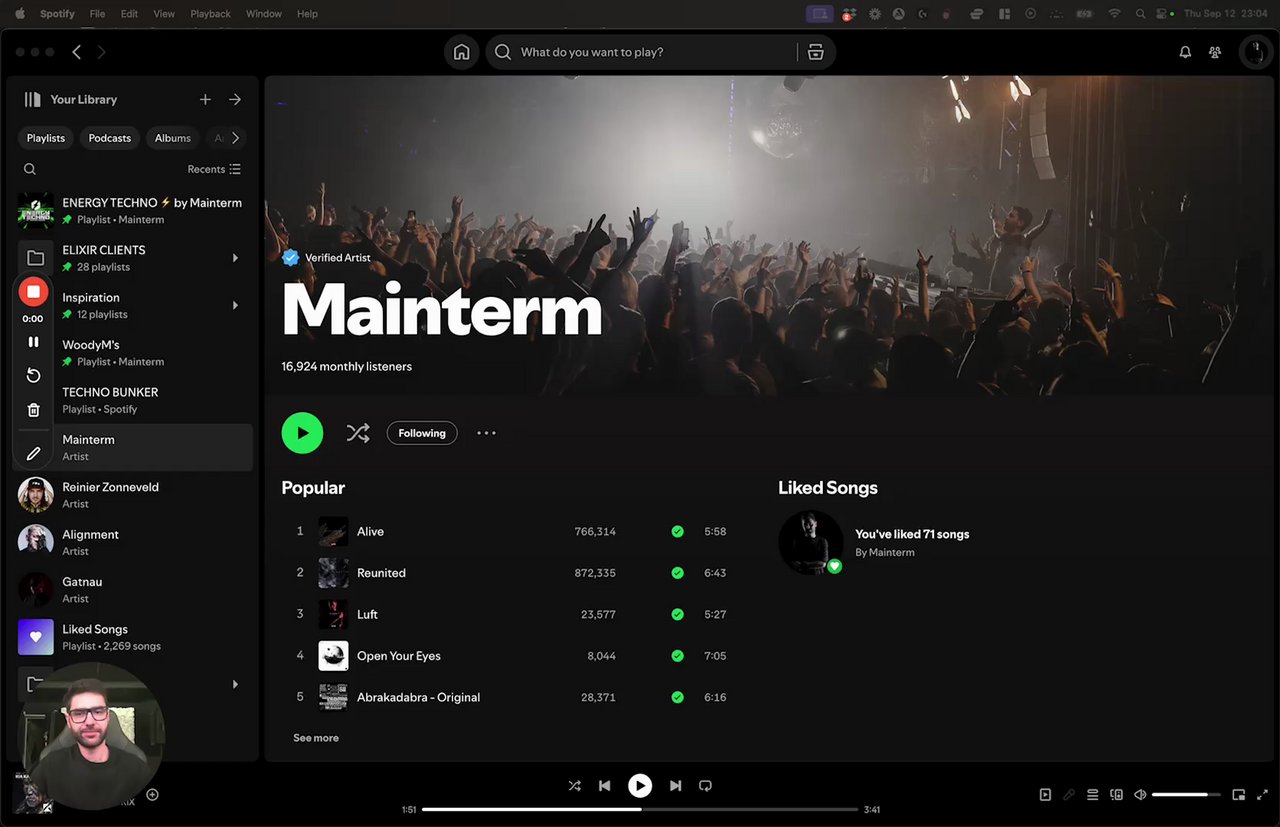Filter library by Podcasts

click(x=110, y=138)
